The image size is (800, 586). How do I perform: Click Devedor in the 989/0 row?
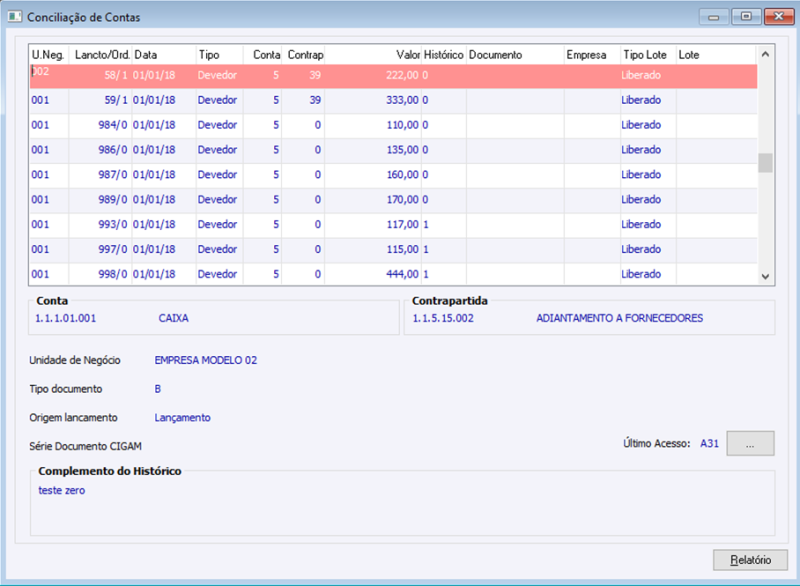click(x=217, y=199)
